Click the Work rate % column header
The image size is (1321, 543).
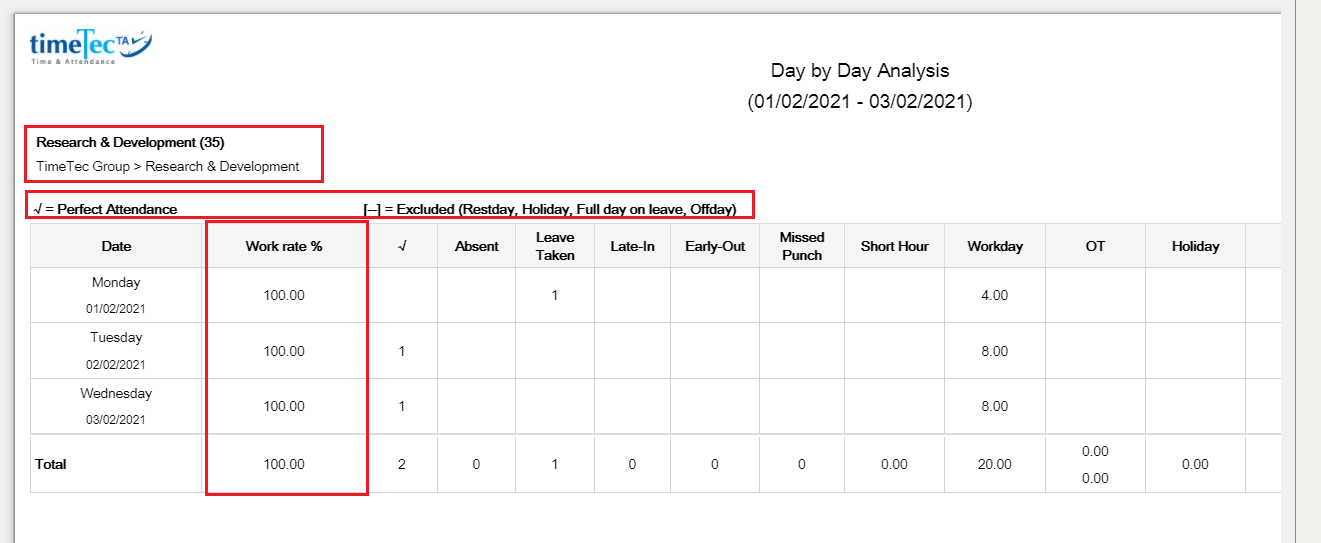tap(284, 246)
